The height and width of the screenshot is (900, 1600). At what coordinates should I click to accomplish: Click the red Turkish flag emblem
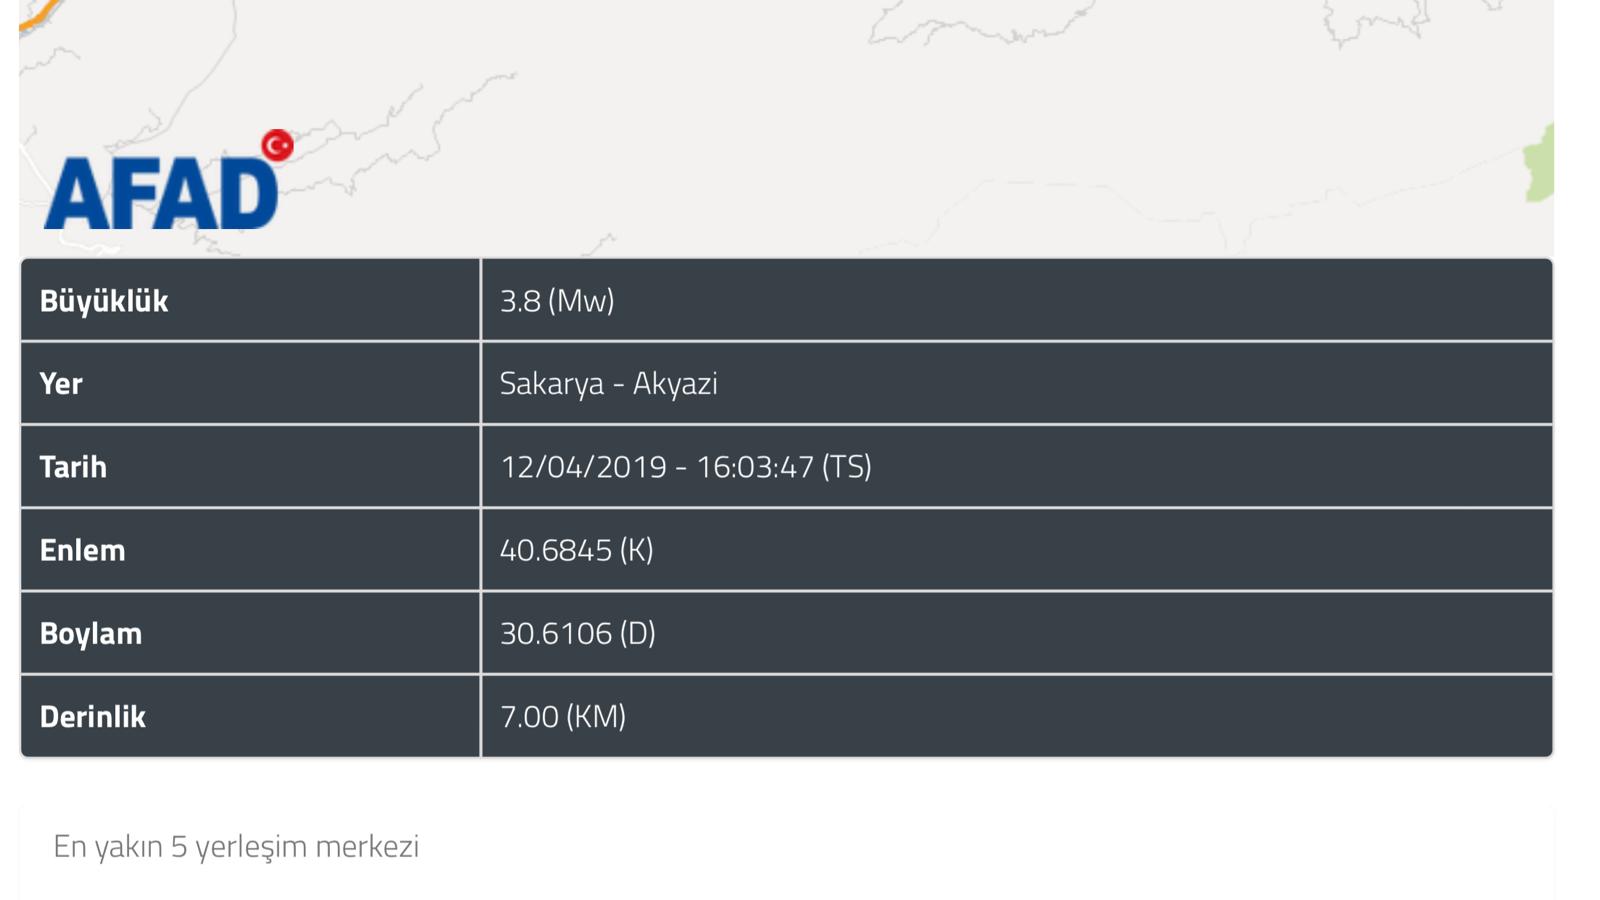pos(277,146)
